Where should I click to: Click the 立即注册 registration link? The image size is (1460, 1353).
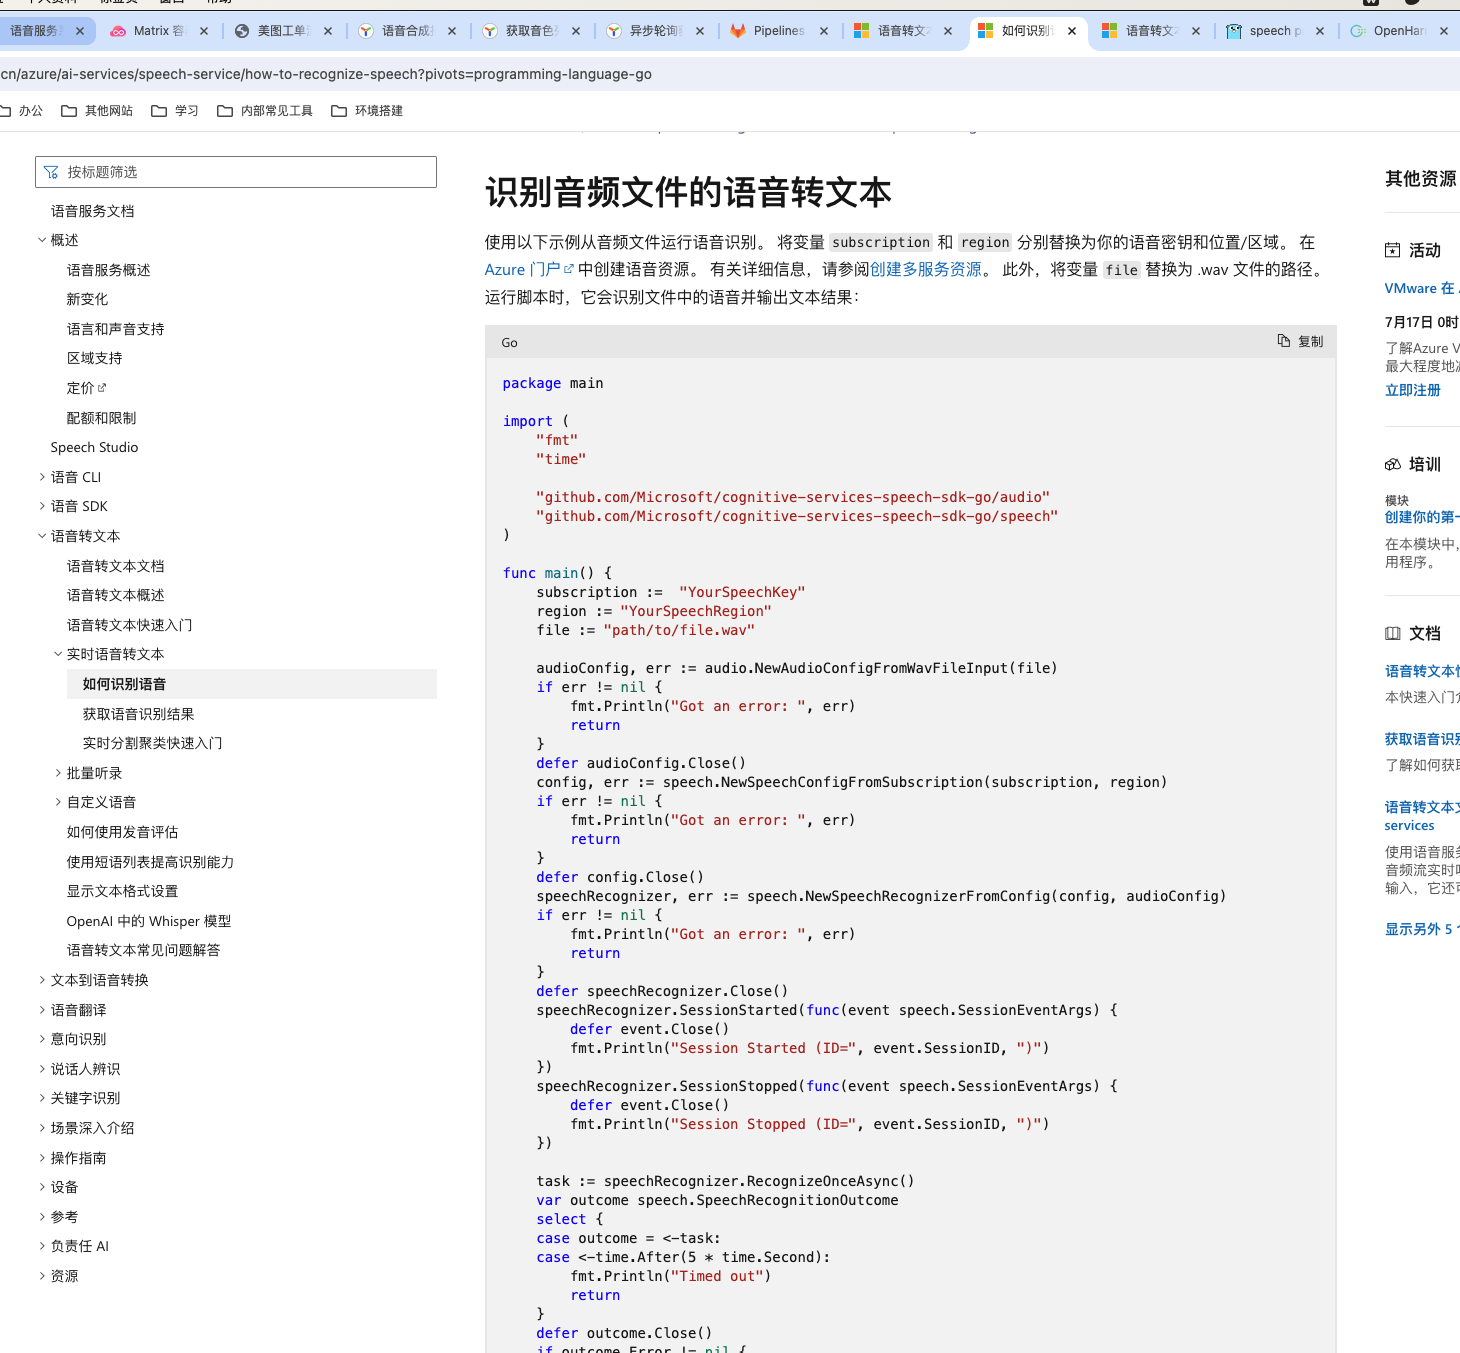1412,390
